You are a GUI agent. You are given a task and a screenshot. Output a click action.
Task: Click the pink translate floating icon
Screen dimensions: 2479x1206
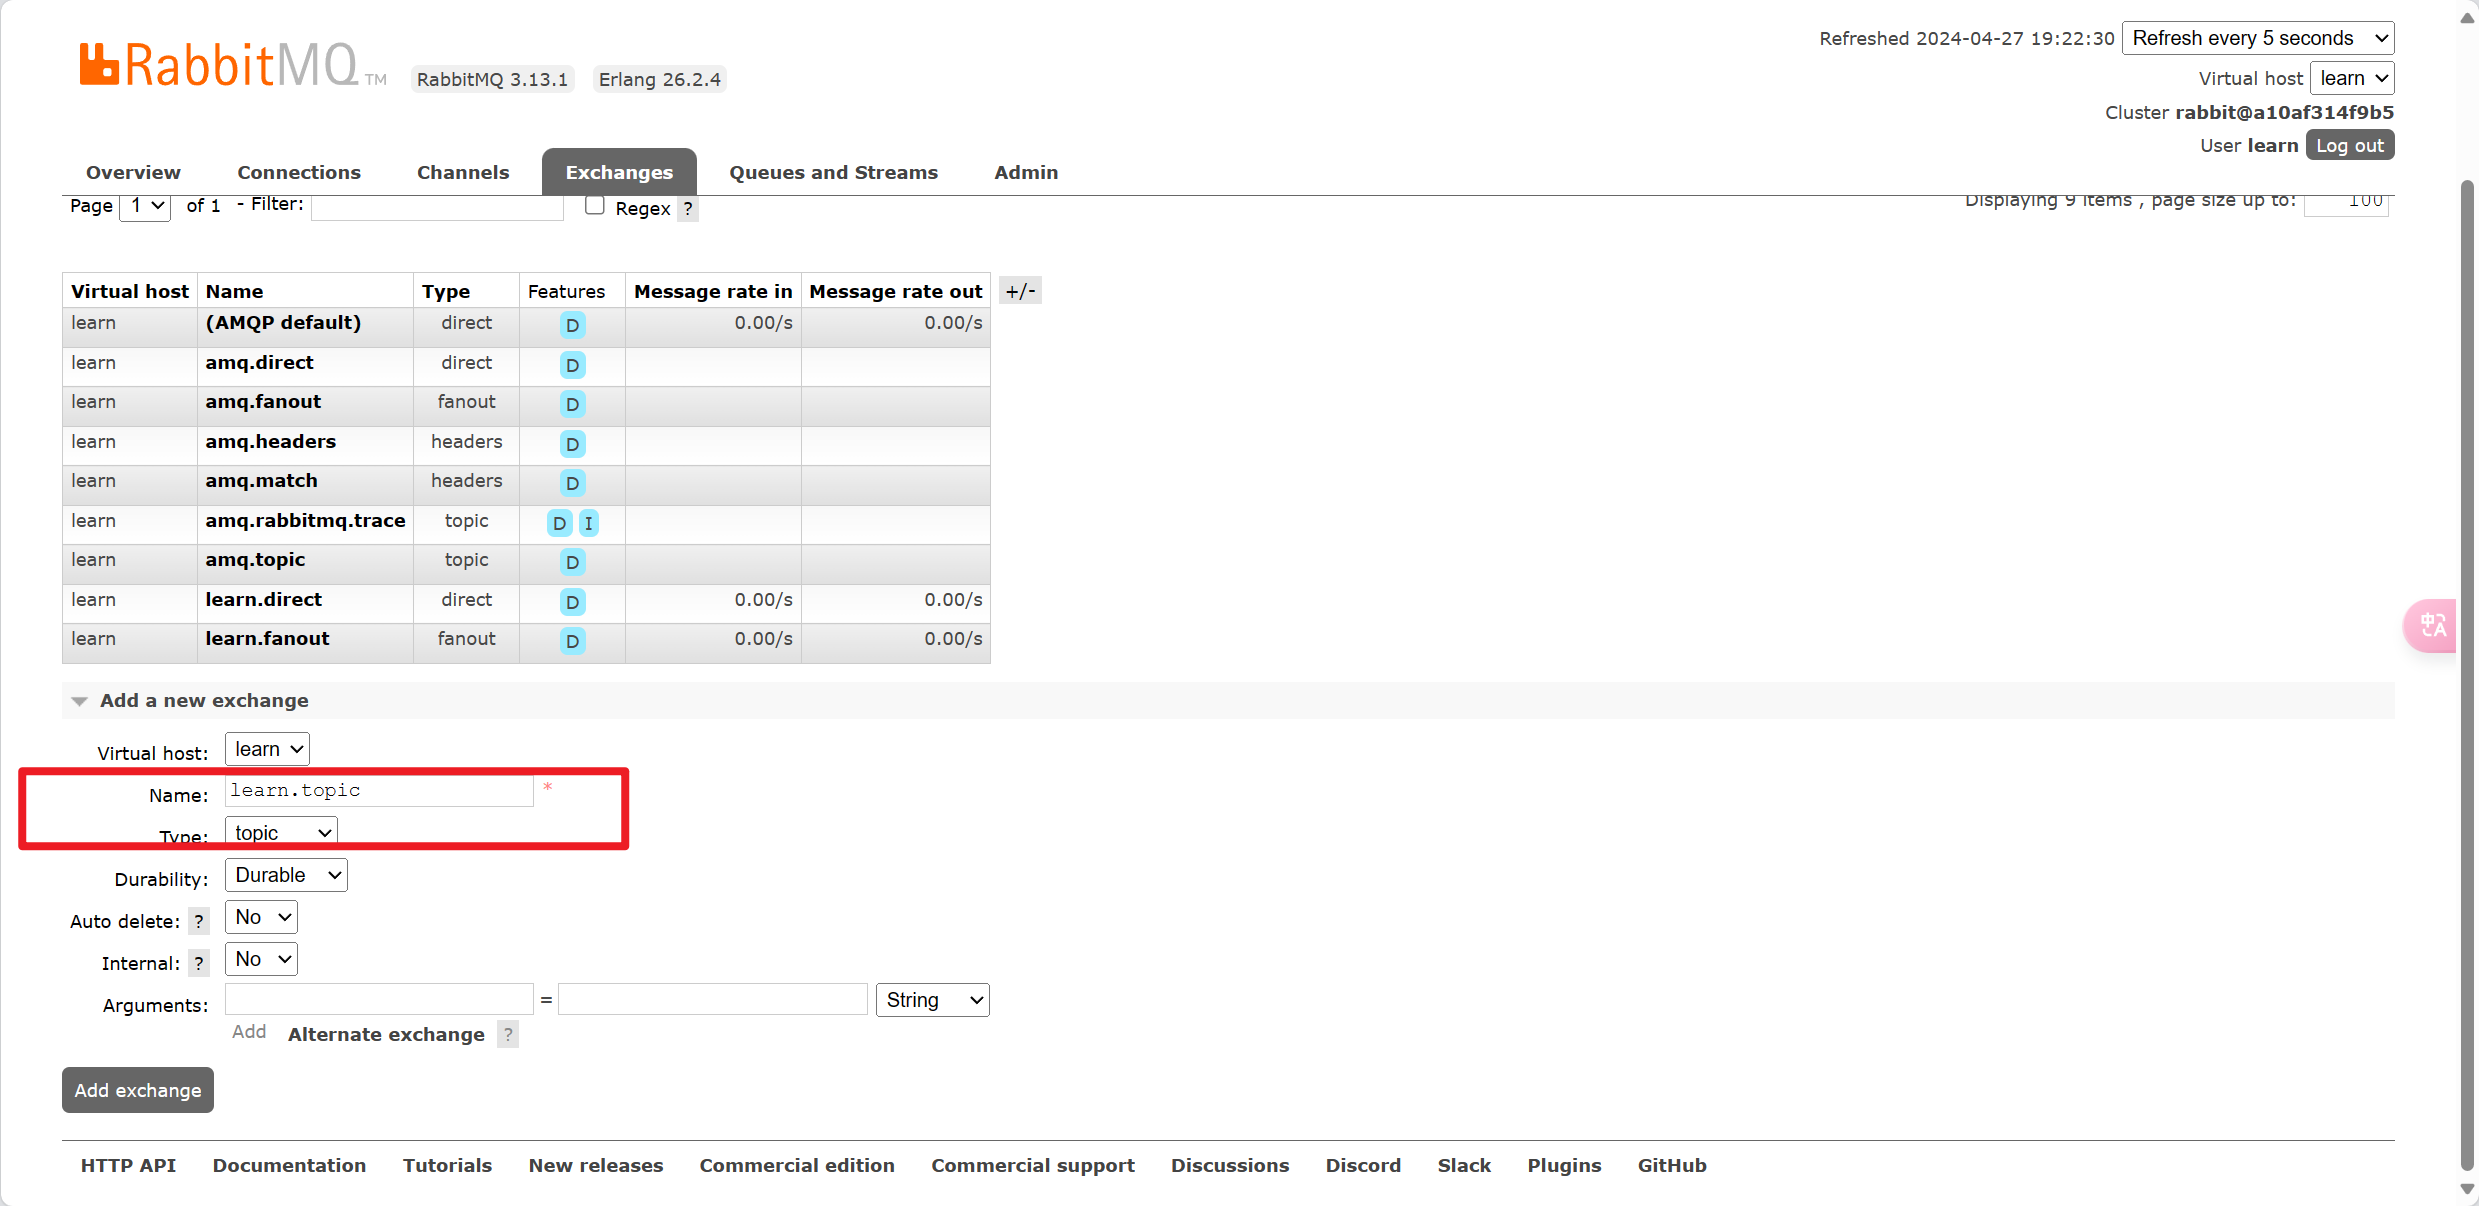click(2431, 626)
